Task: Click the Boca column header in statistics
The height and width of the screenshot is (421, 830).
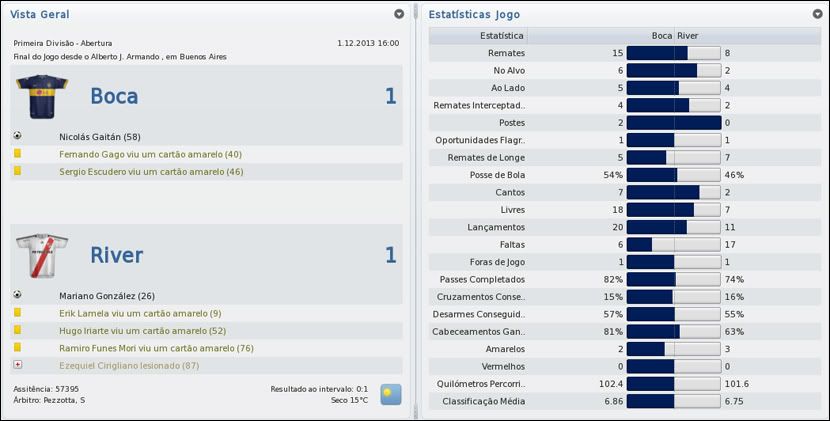Action: (661, 36)
